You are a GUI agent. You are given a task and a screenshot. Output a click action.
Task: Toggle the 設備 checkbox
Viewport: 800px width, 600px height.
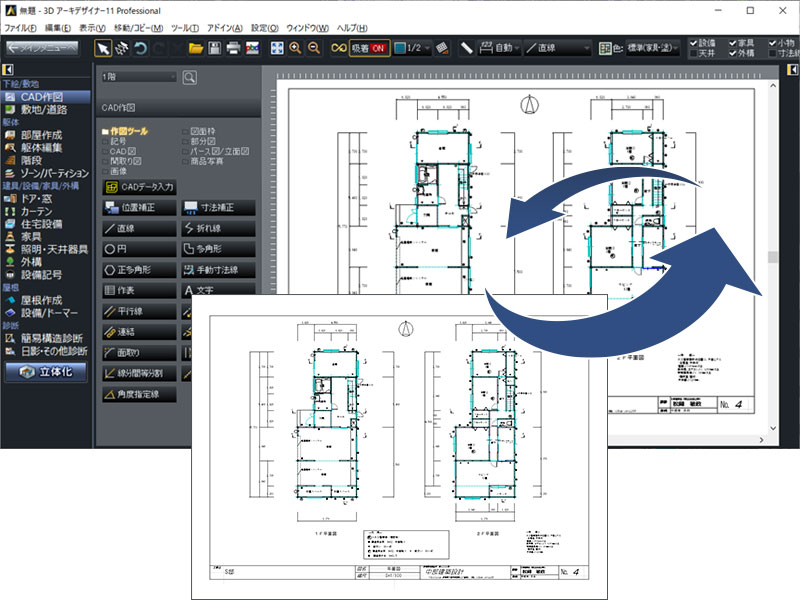click(x=695, y=42)
